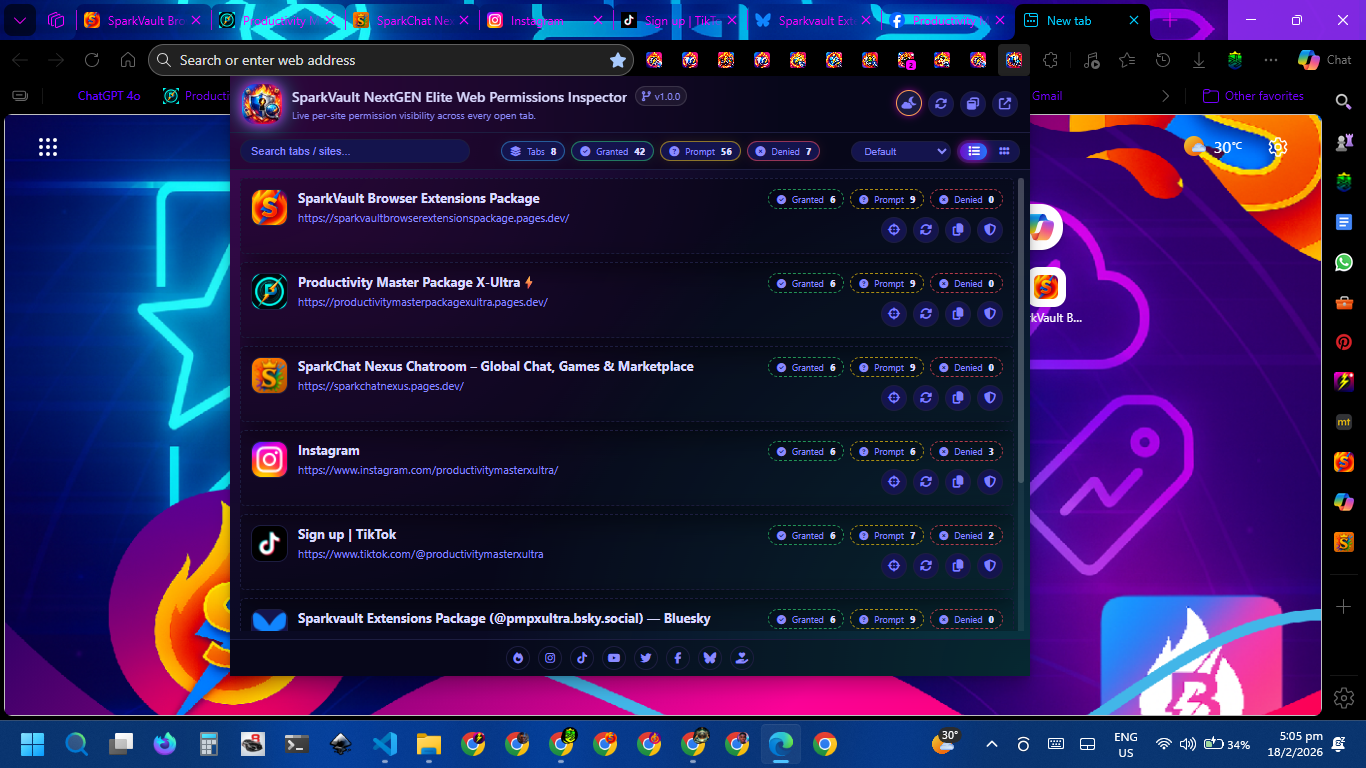
Task: Click the YouTube icon in the footer
Action: [x=614, y=657]
